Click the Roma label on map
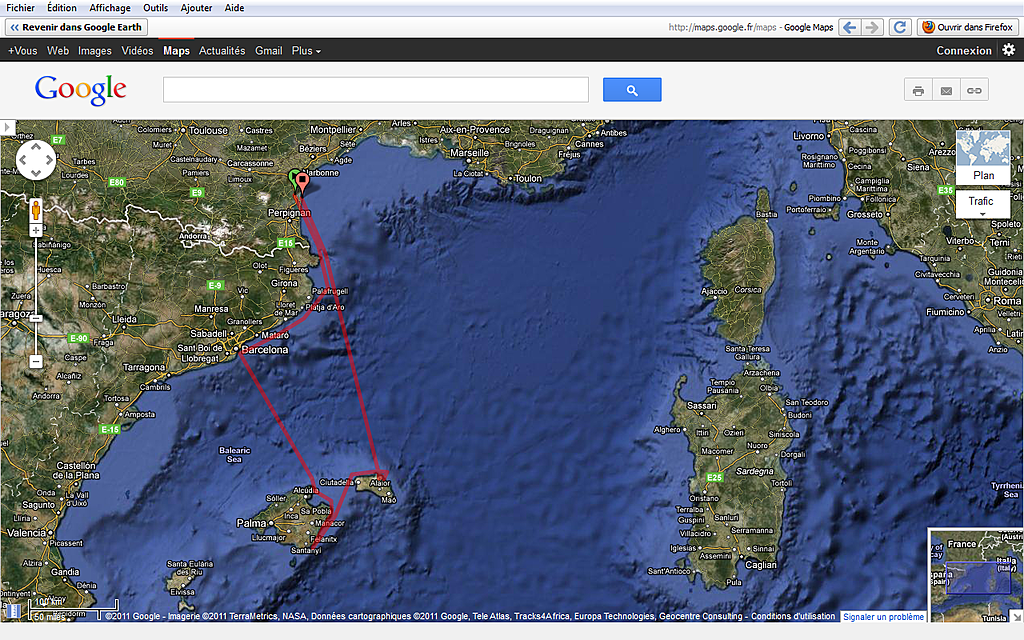 [1006, 301]
